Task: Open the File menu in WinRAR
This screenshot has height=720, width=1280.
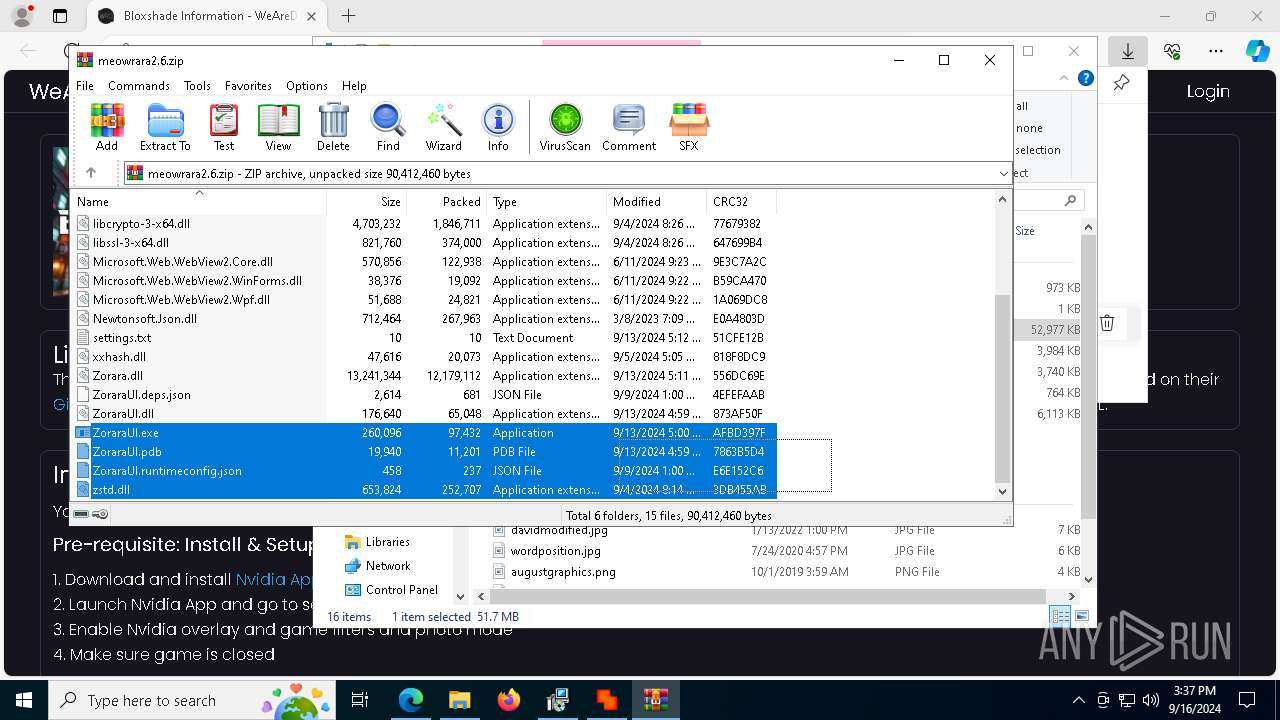Action: click(85, 86)
